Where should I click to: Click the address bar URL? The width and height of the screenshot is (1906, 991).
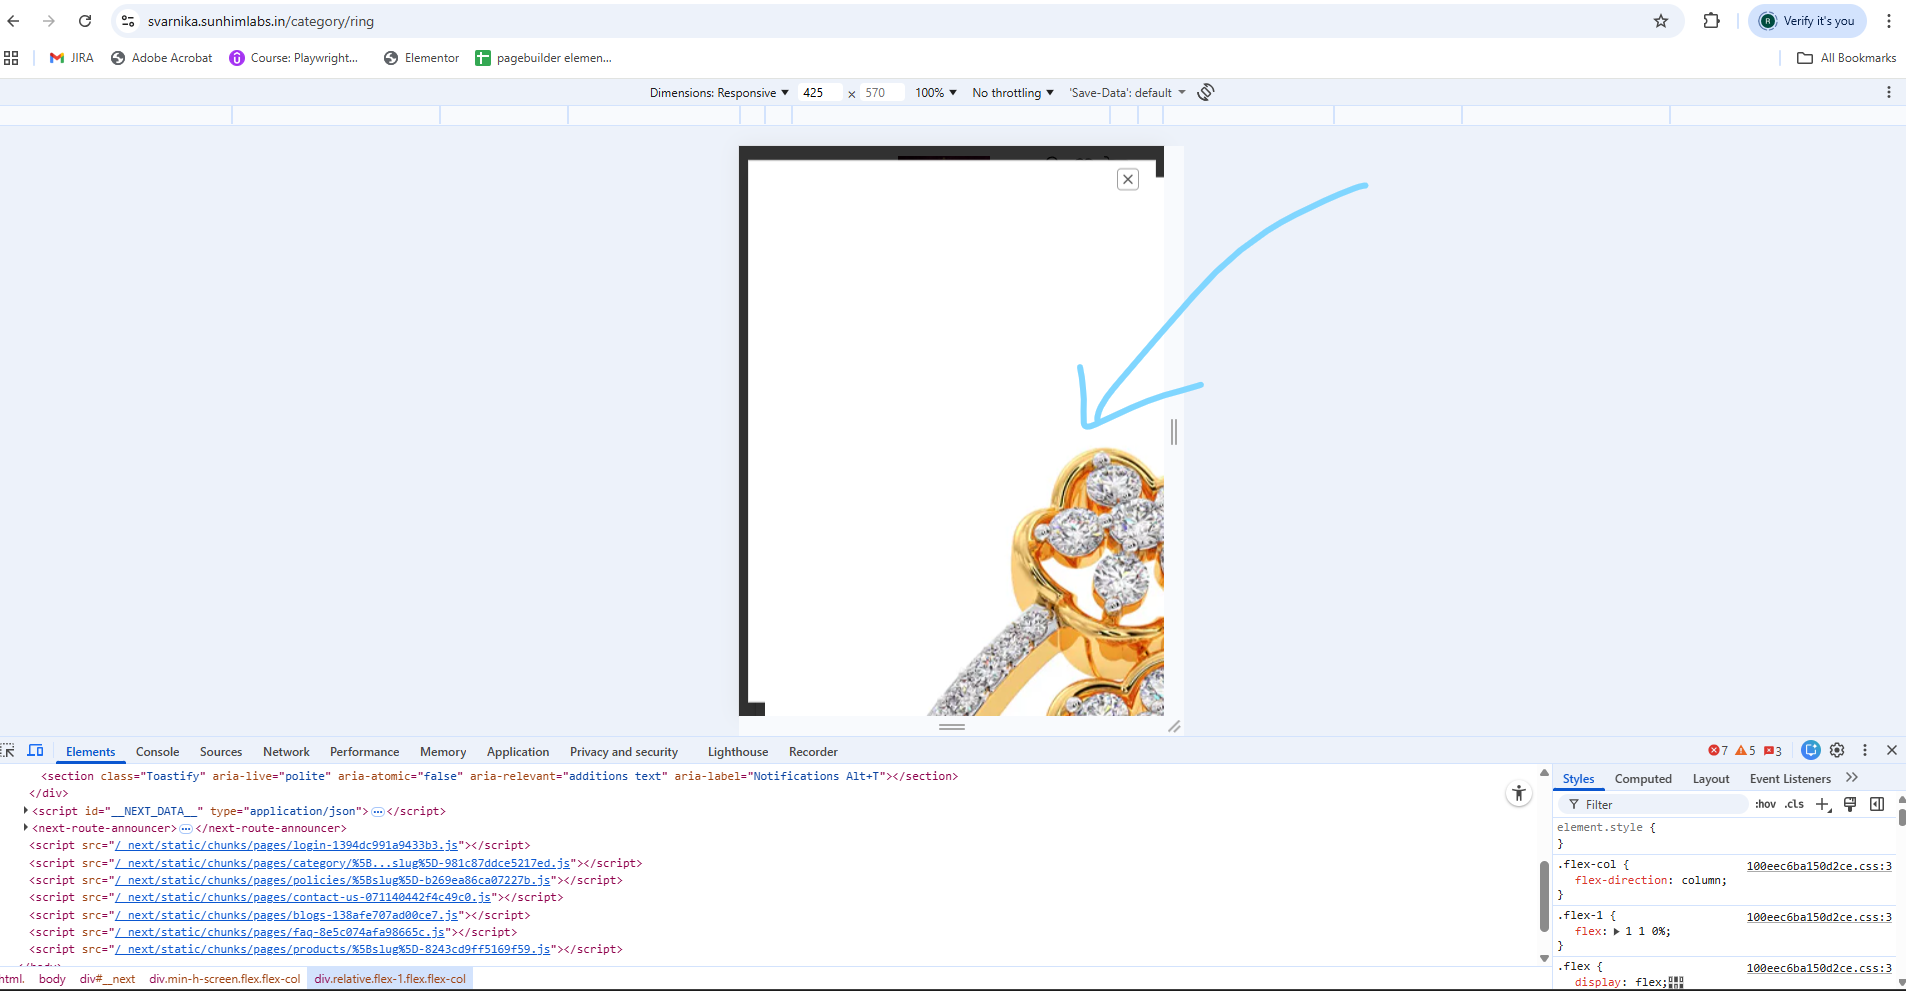(x=261, y=21)
